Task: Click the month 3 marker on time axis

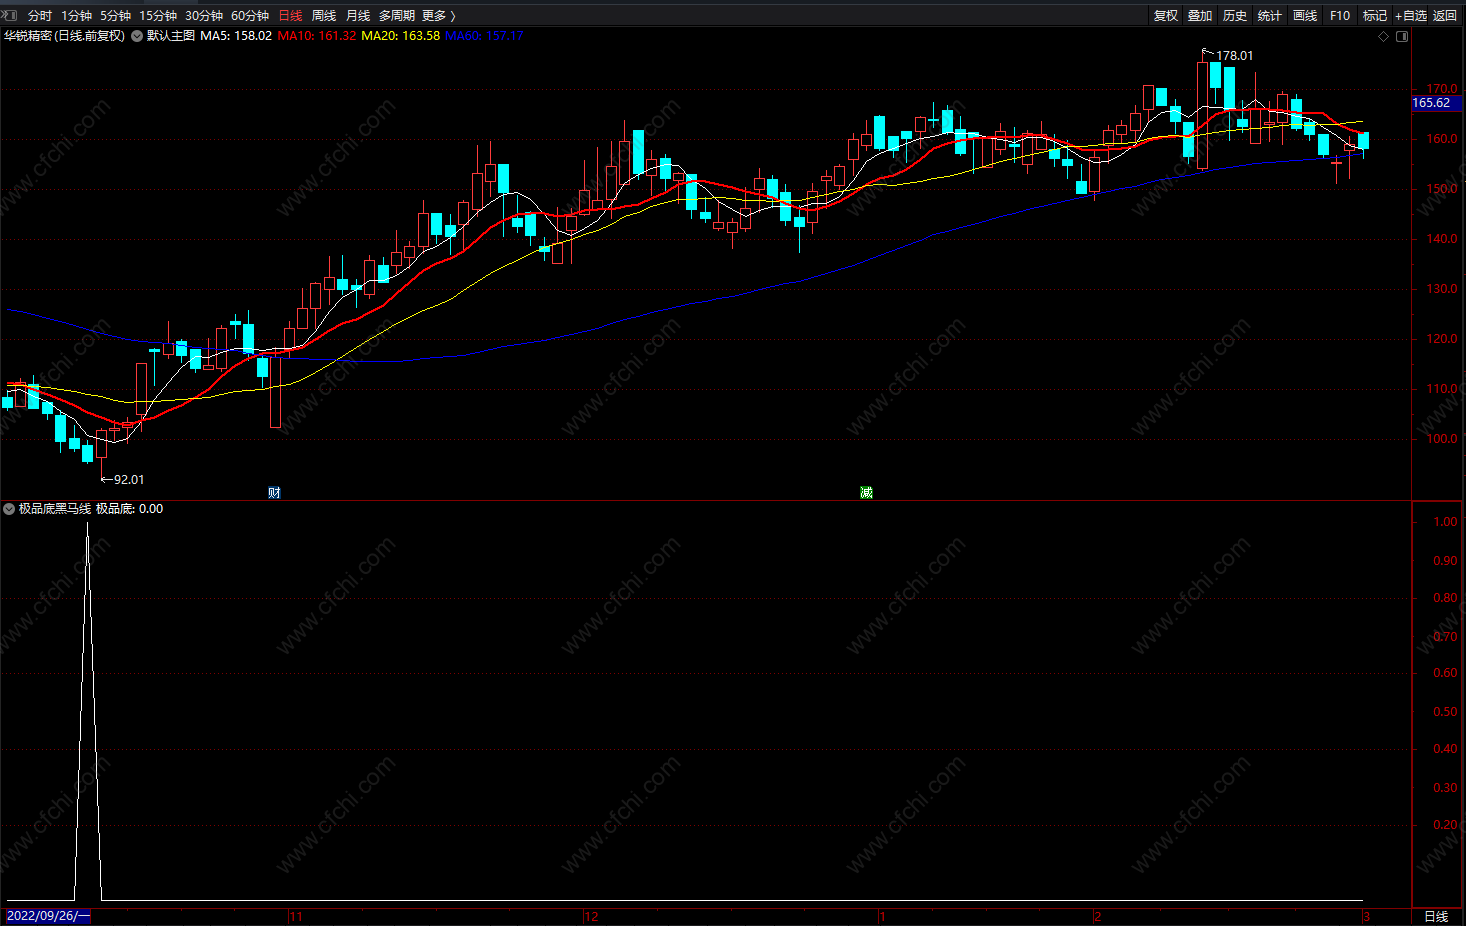Action: (x=1366, y=917)
